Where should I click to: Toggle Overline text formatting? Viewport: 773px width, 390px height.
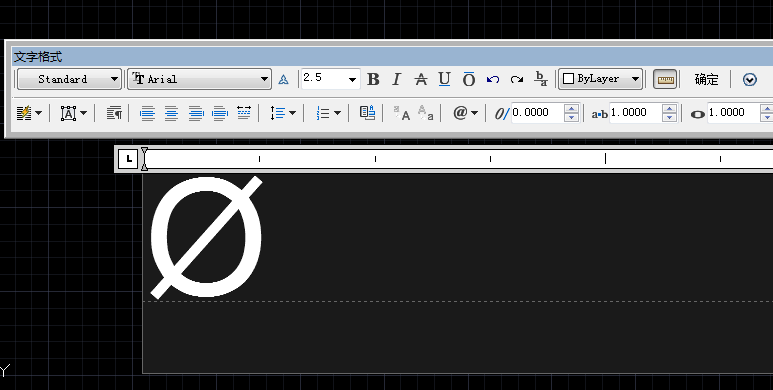click(468, 79)
